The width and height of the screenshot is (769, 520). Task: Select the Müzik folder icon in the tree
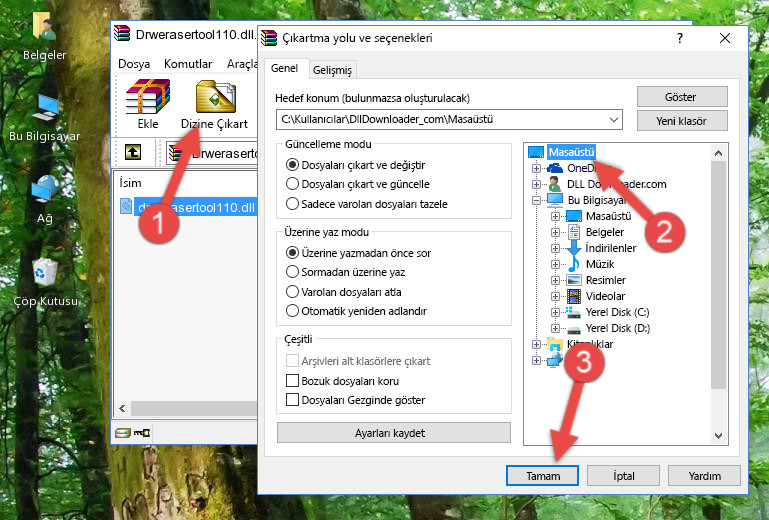pyautogui.click(x=573, y=264)
